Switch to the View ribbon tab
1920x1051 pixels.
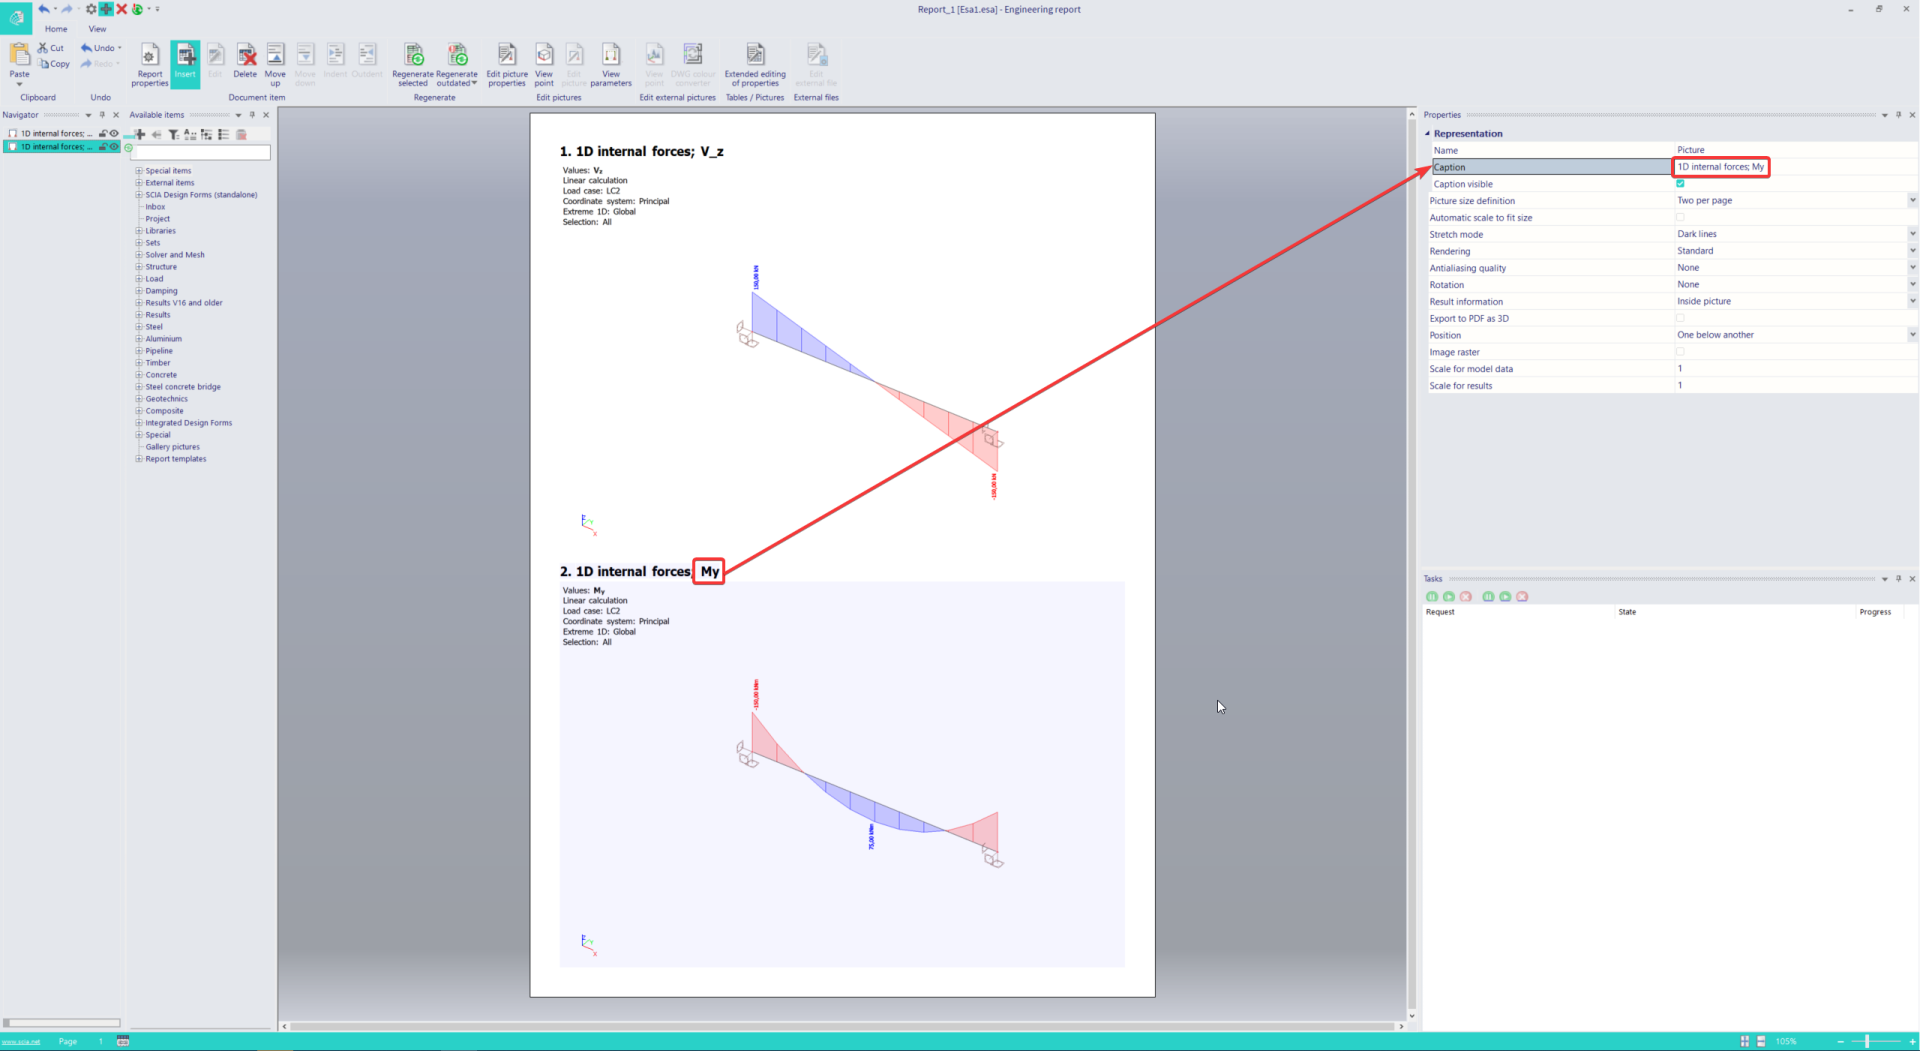click(x=97, y=29)
